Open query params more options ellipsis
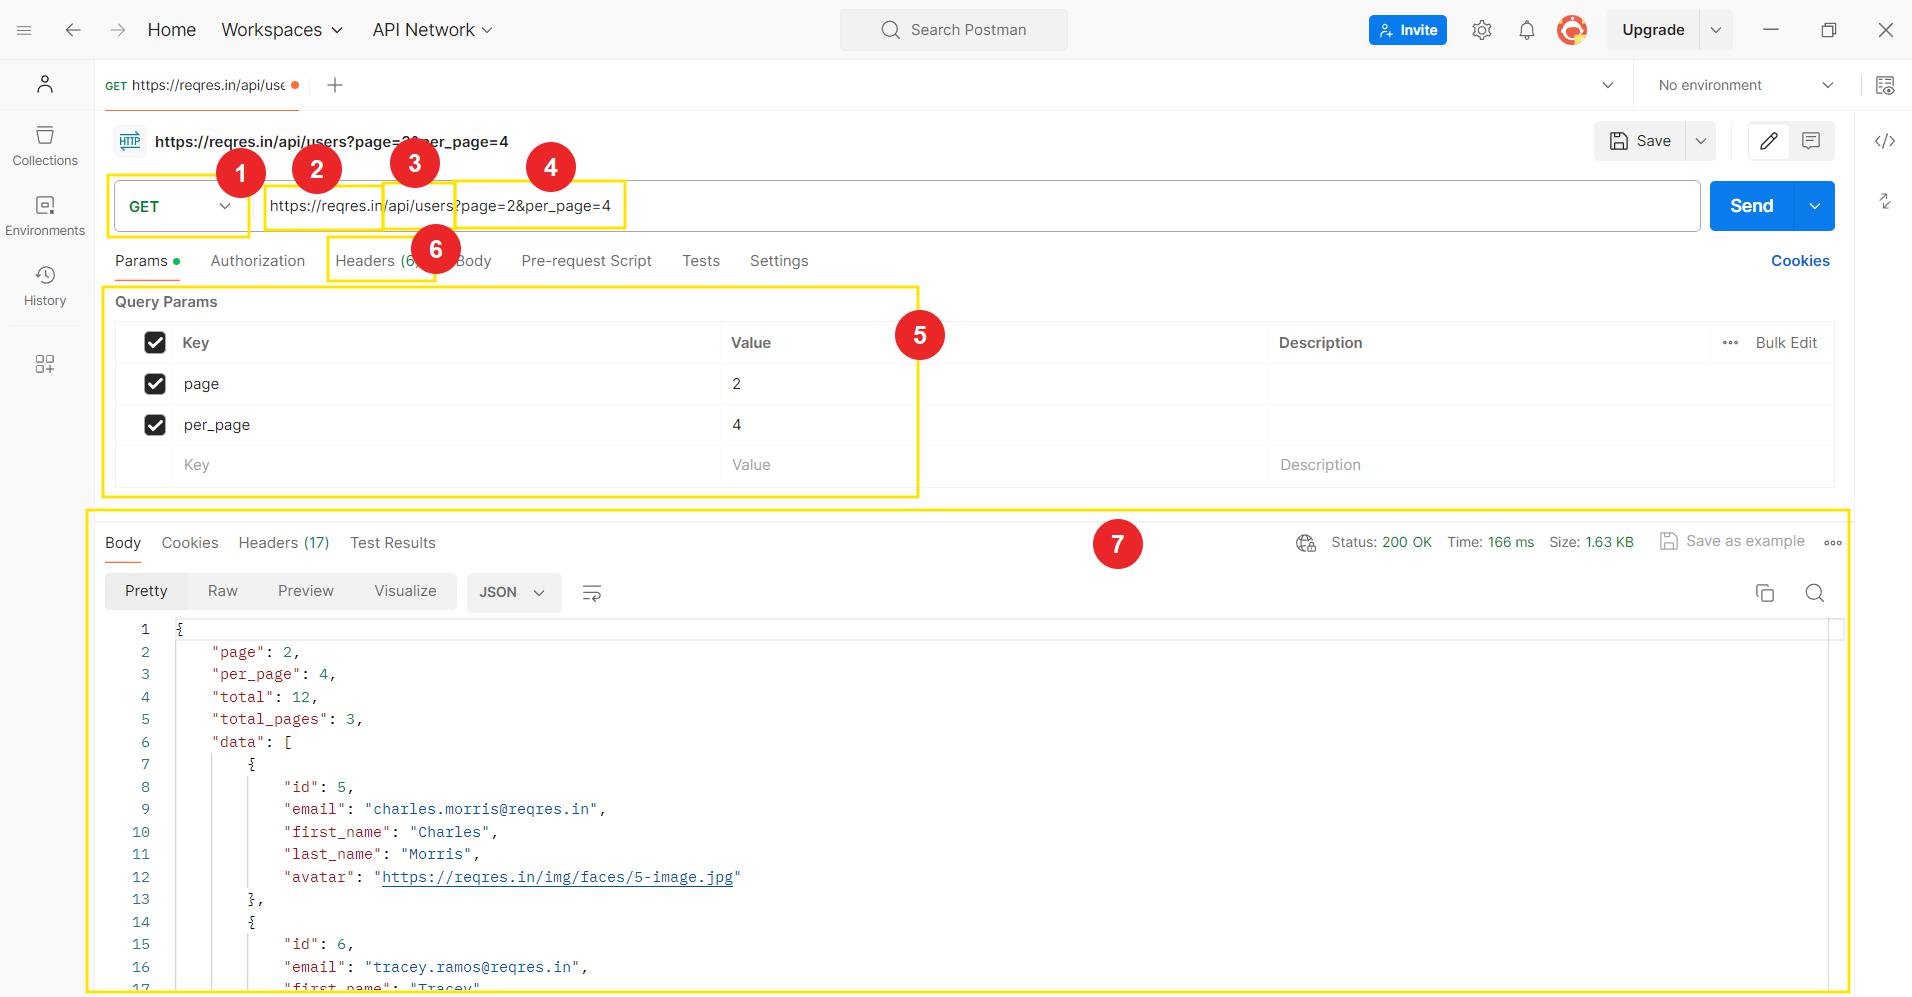The image size is (1912, 997). coord(1730,342)
